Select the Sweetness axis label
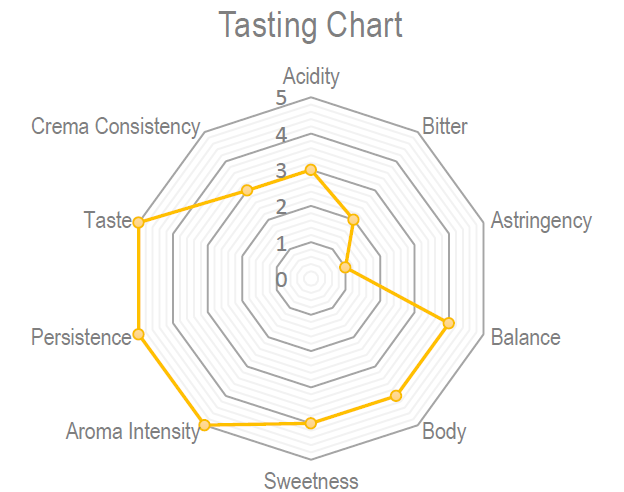 pyautogui.click(x=311, y=481)
